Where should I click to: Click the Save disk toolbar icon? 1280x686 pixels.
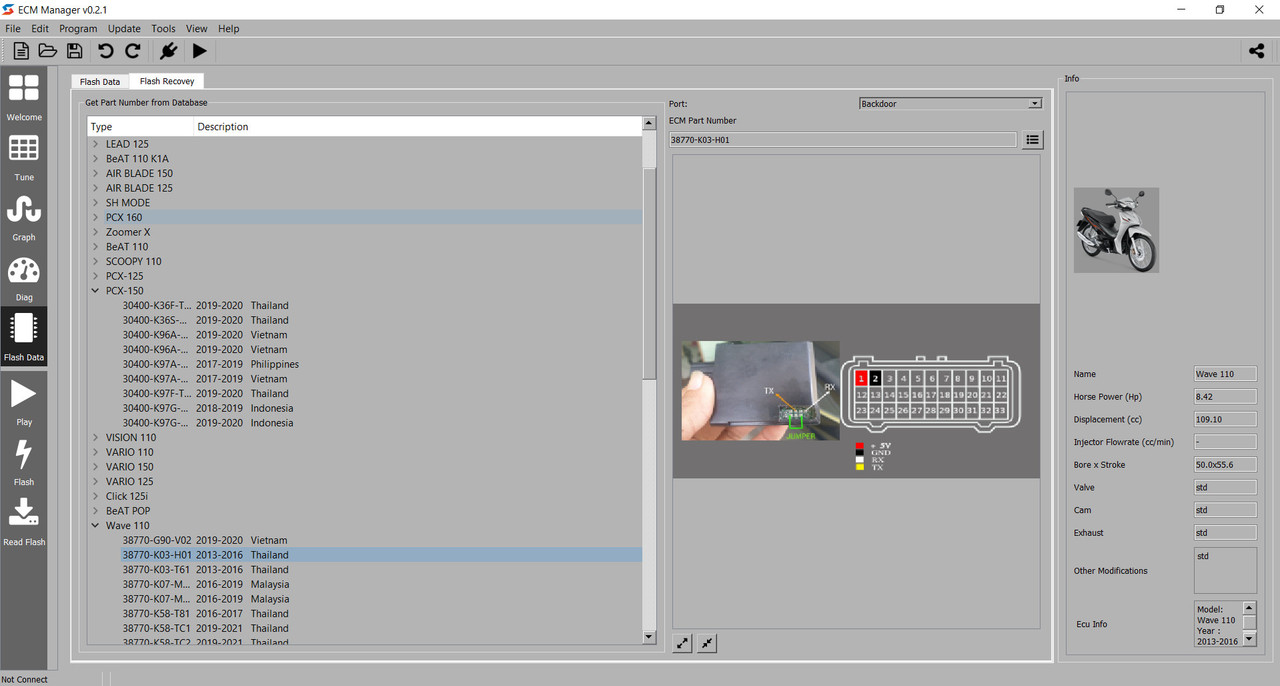(x=74, y=51)
